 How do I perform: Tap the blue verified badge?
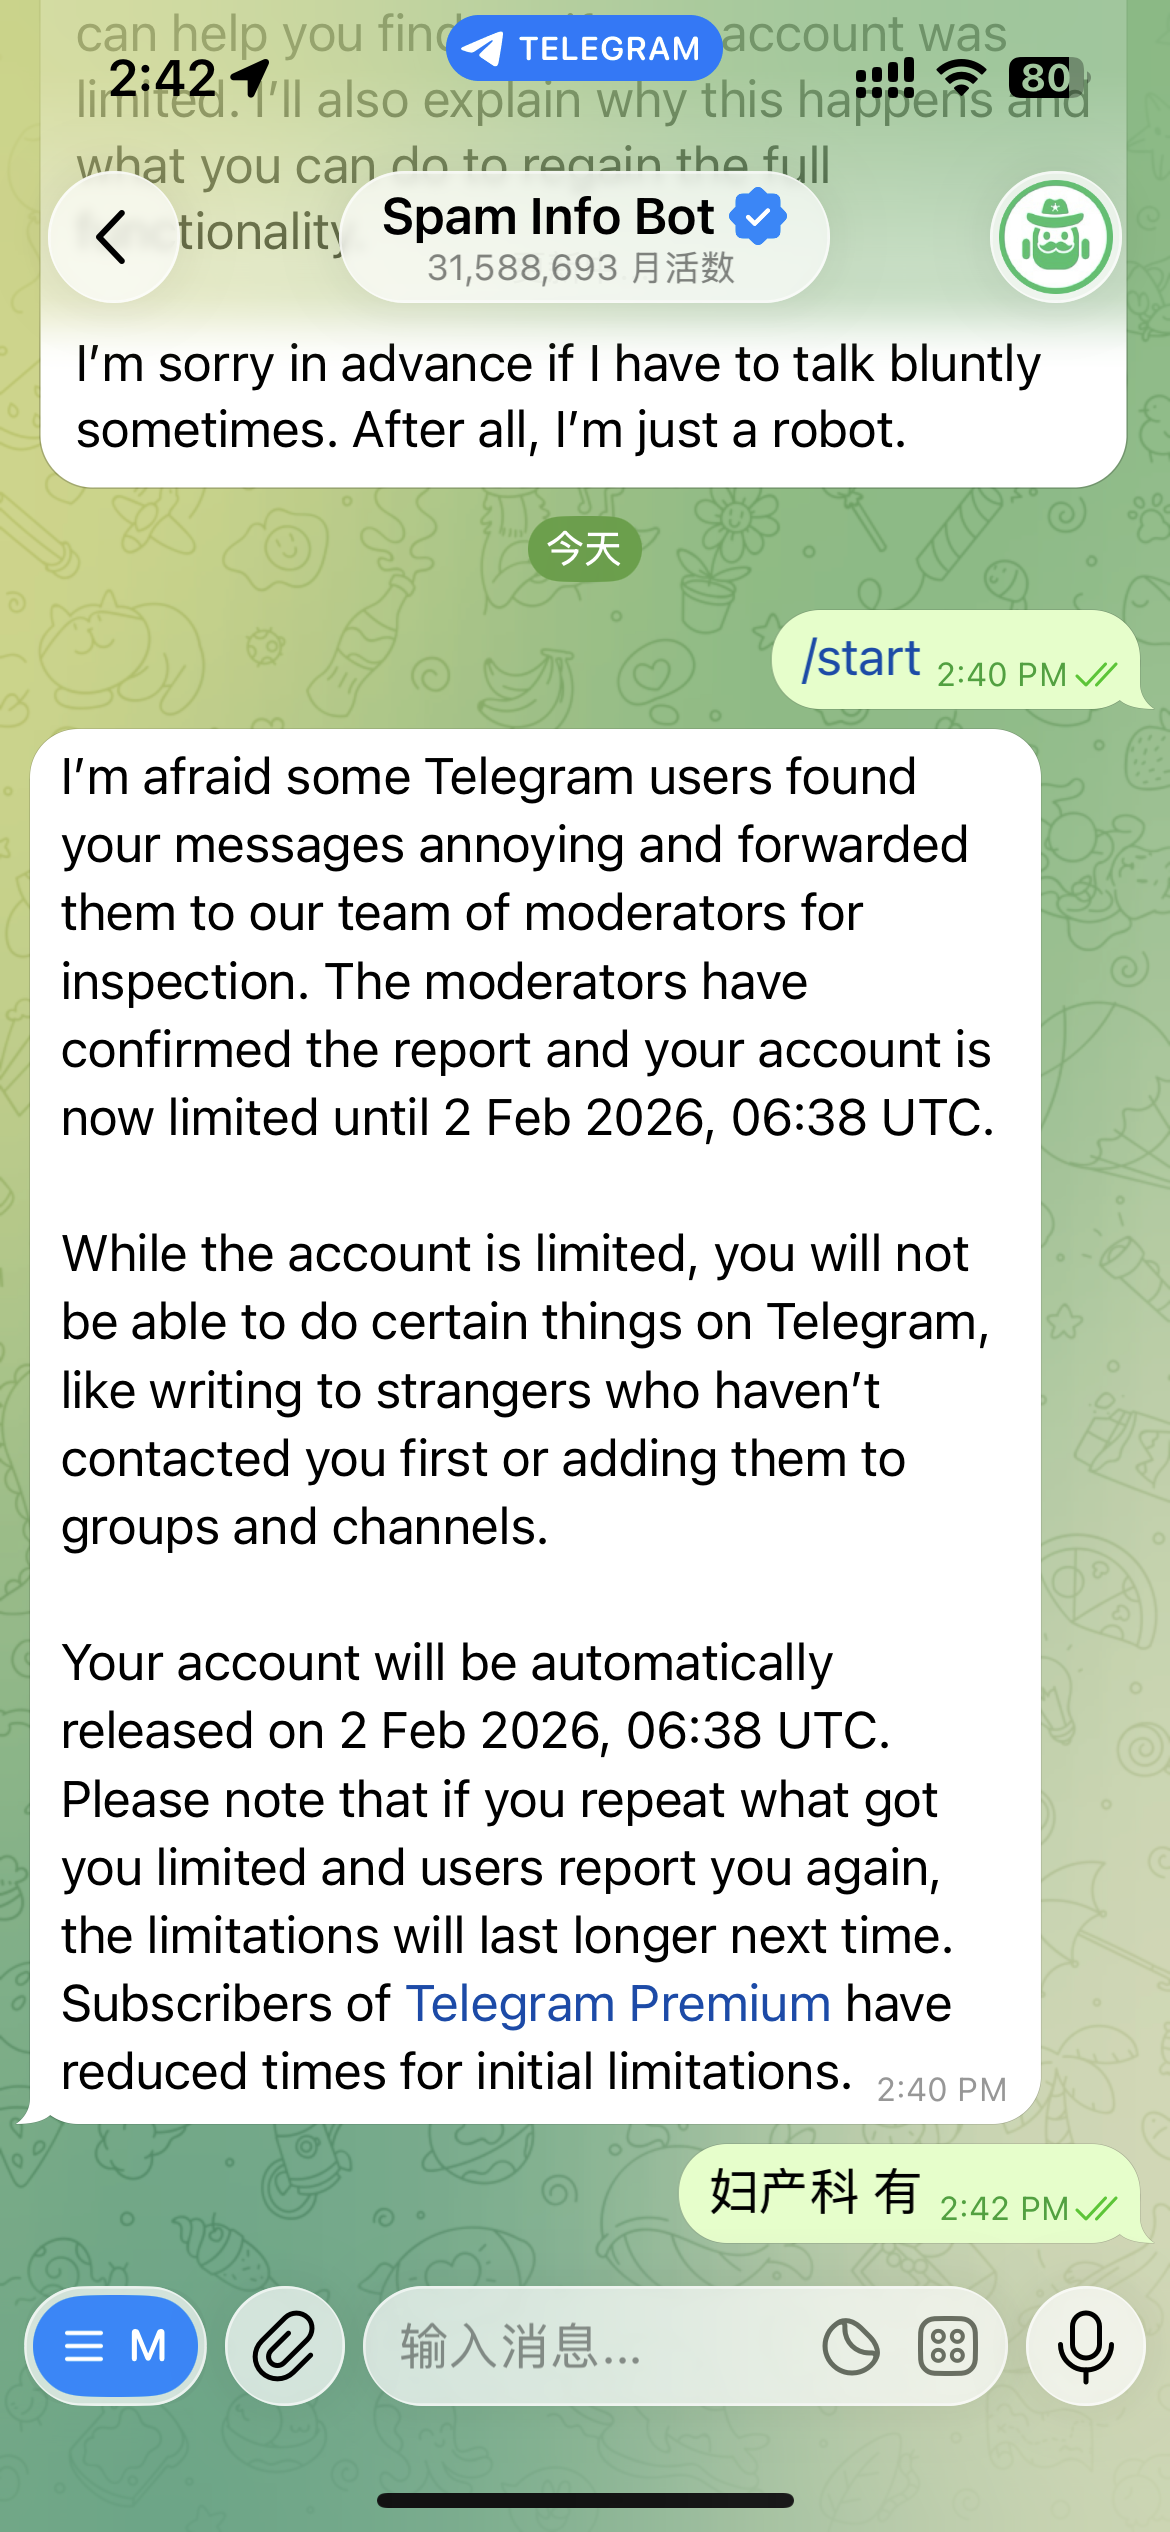(x=759, y=216)
